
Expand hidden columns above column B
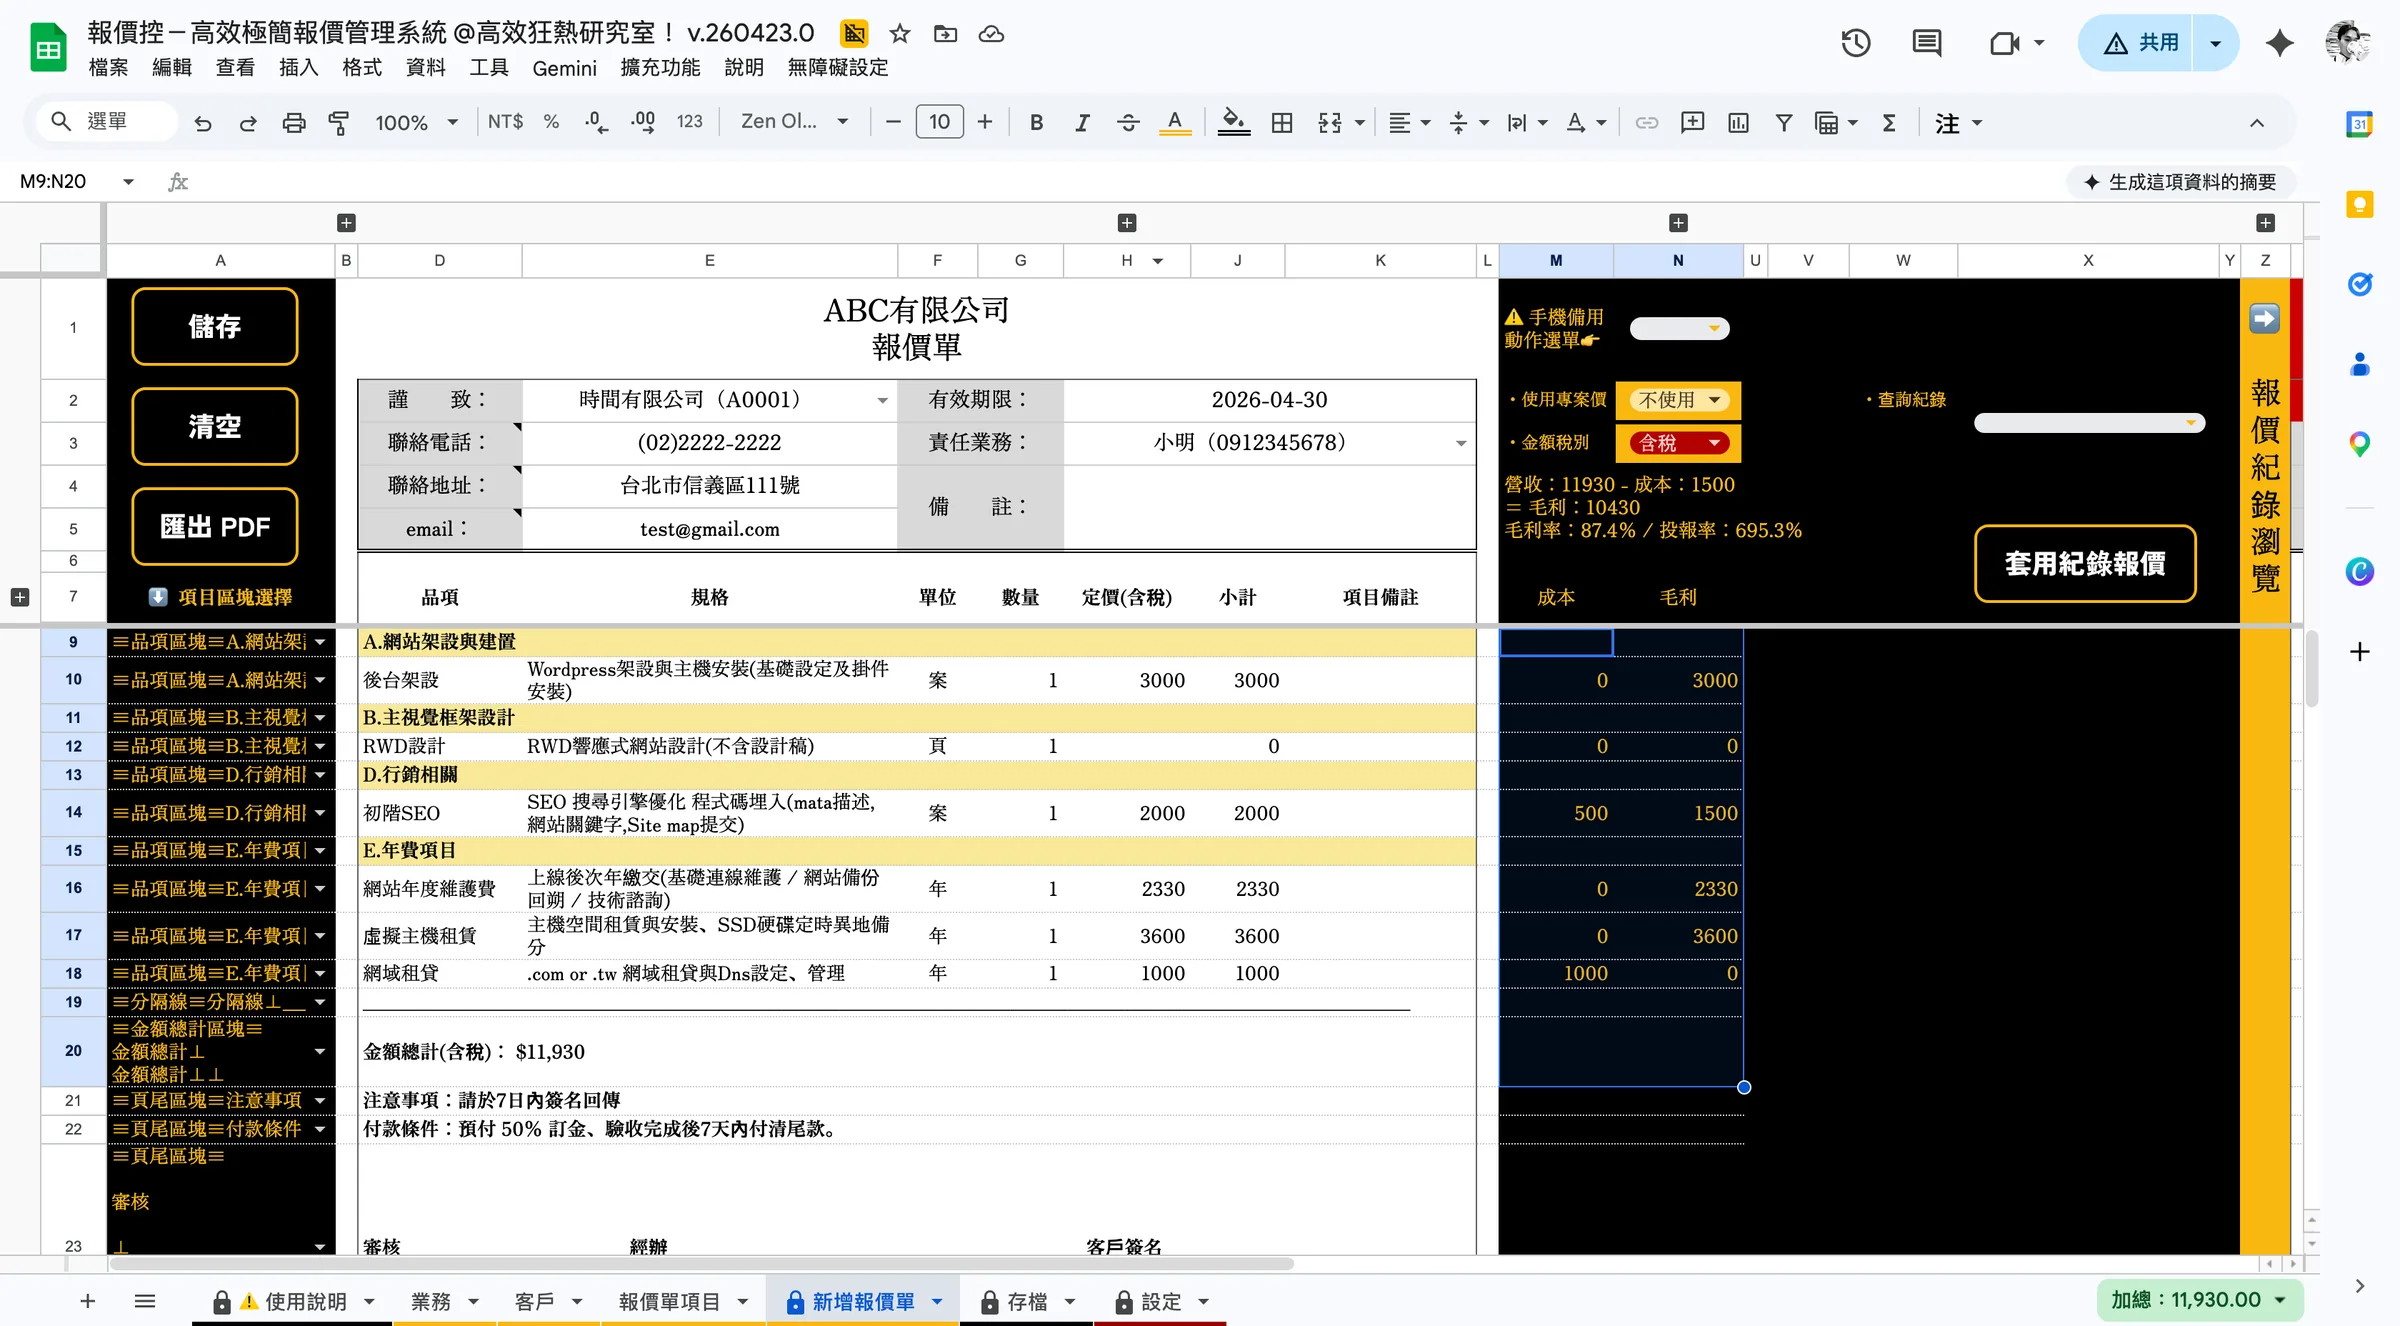click(x=346, y=223)
